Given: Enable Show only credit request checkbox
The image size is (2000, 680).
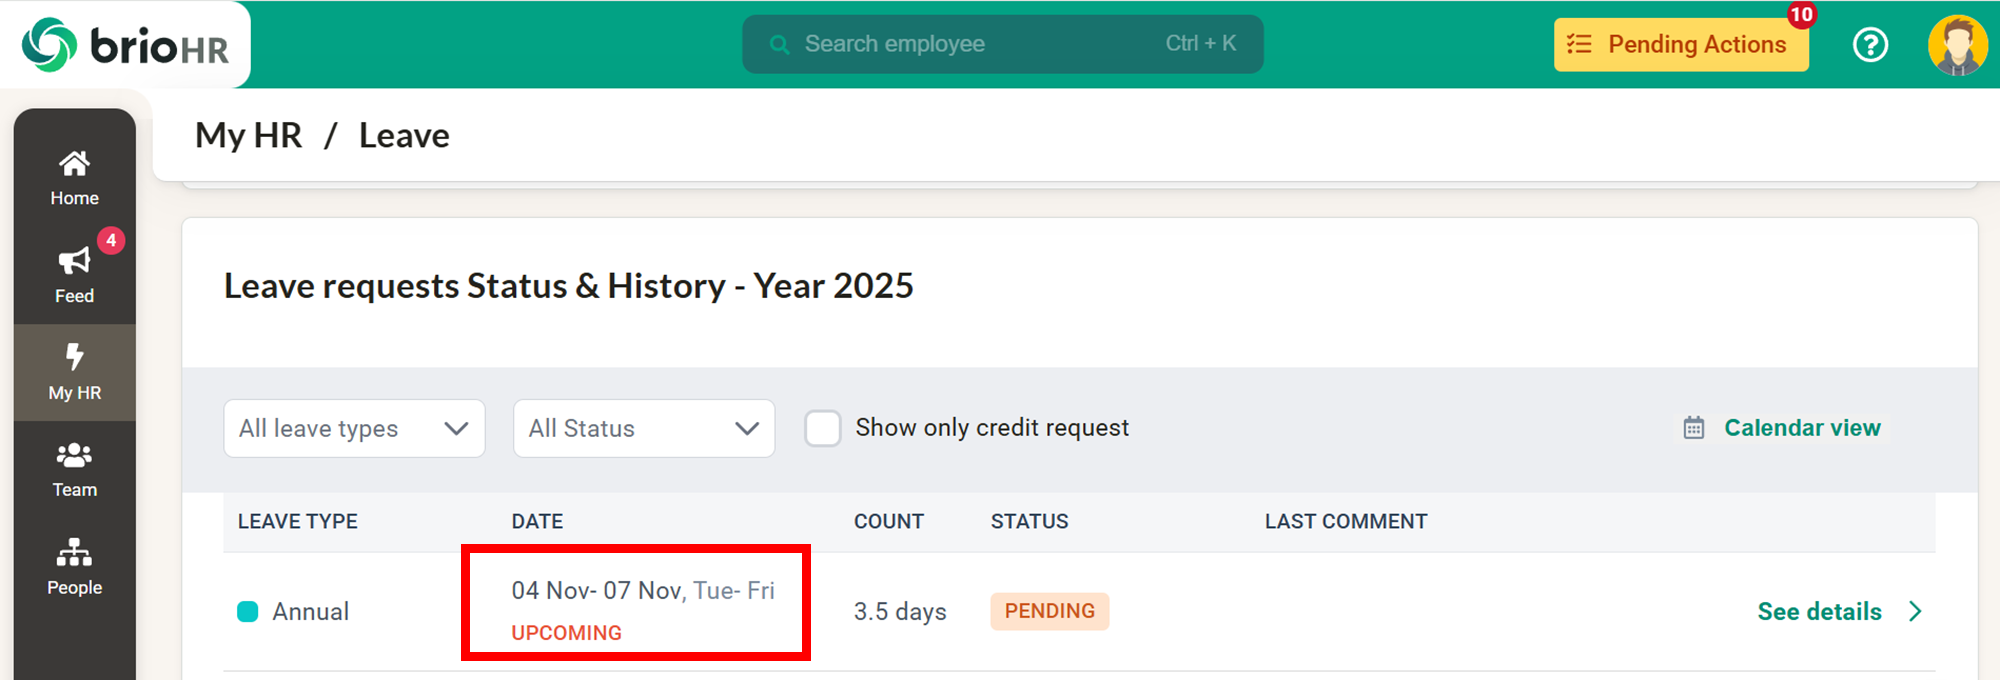Looking at the screenshot, I should 823,428.
